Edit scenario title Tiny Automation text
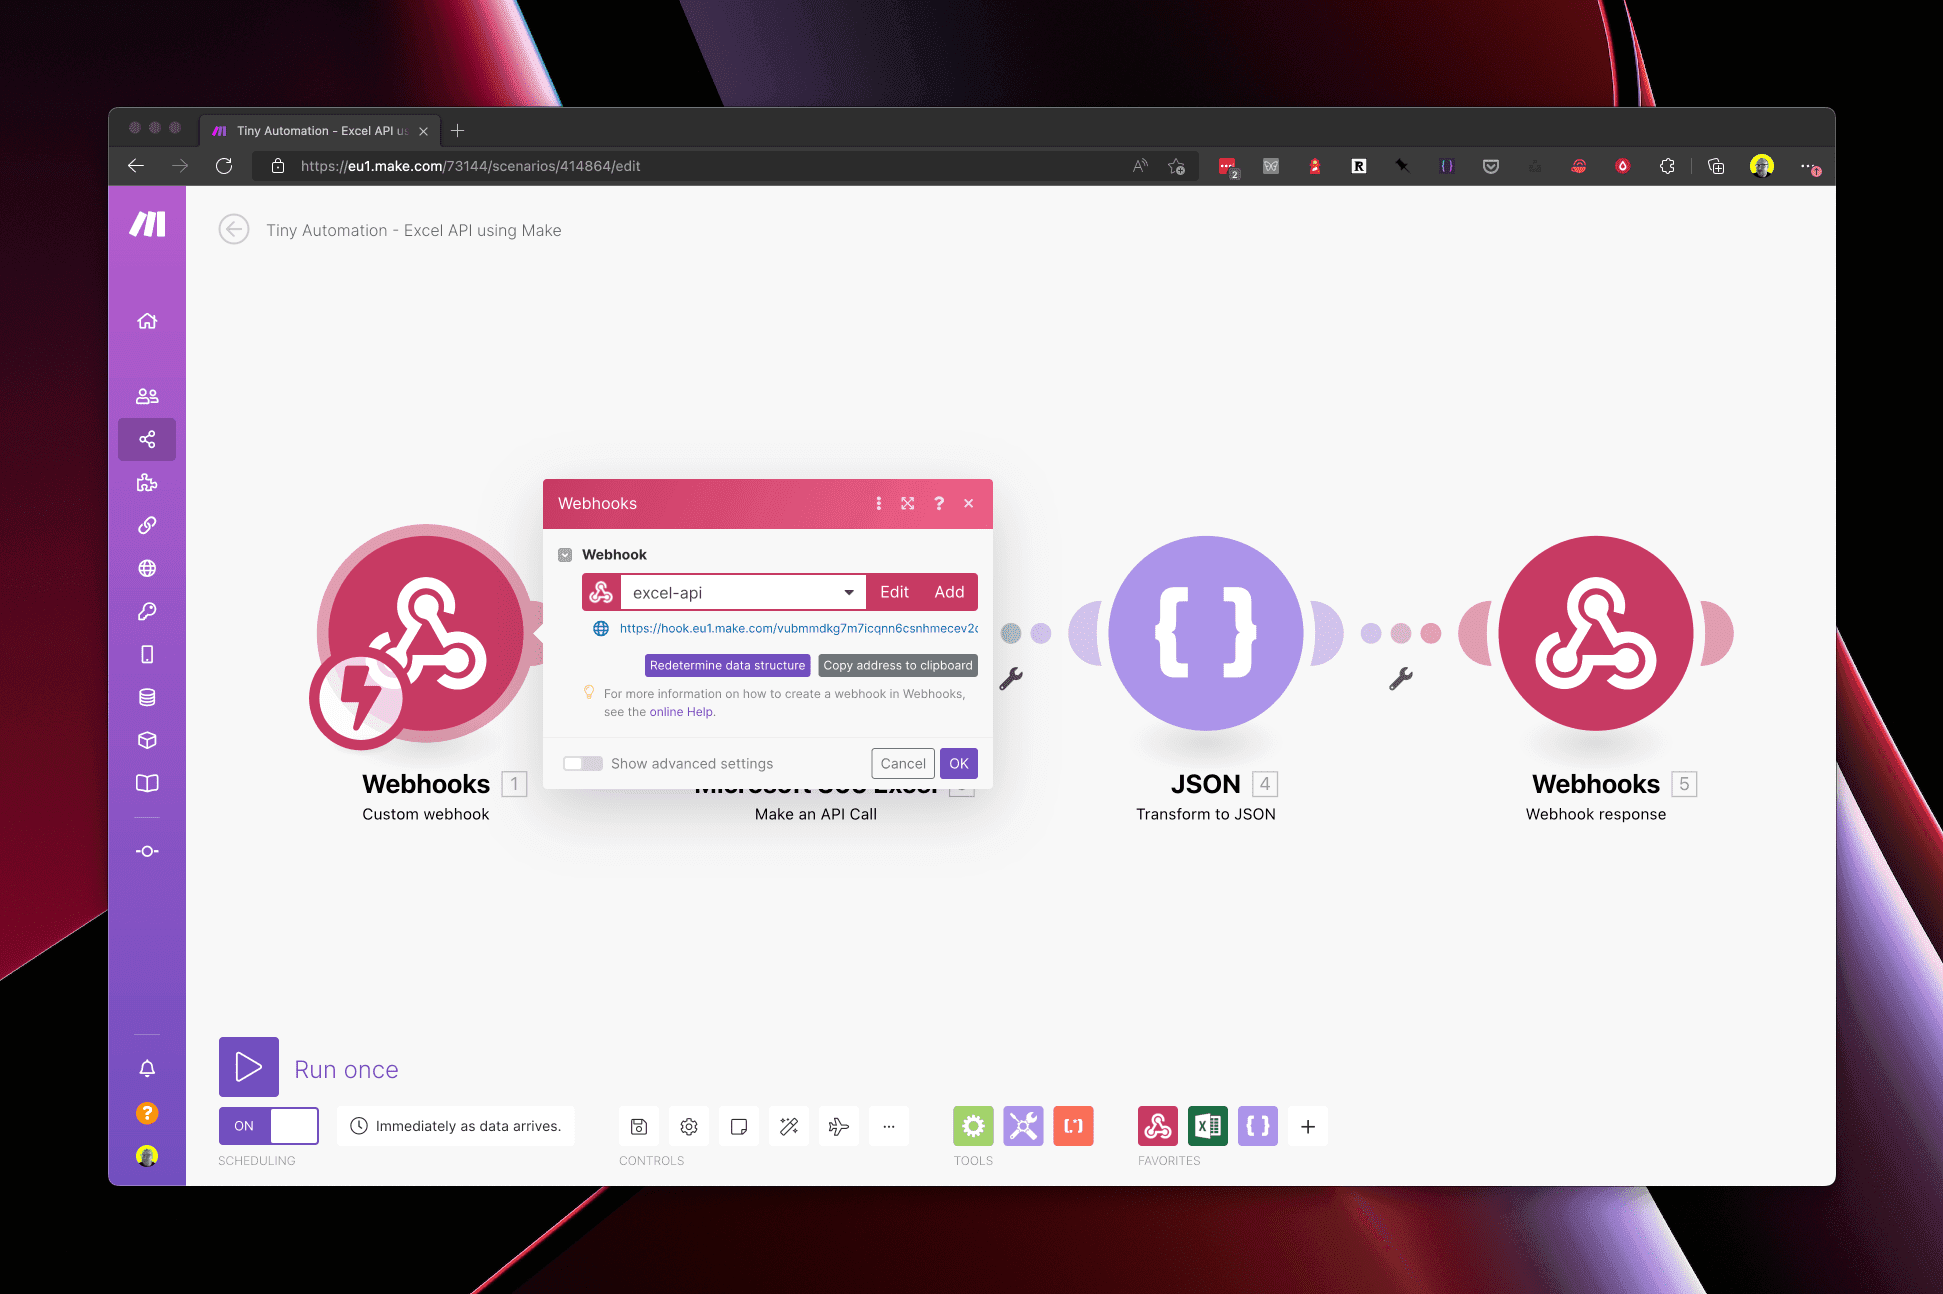Viewport: 1943px width, 1294px height. point(414,231)
